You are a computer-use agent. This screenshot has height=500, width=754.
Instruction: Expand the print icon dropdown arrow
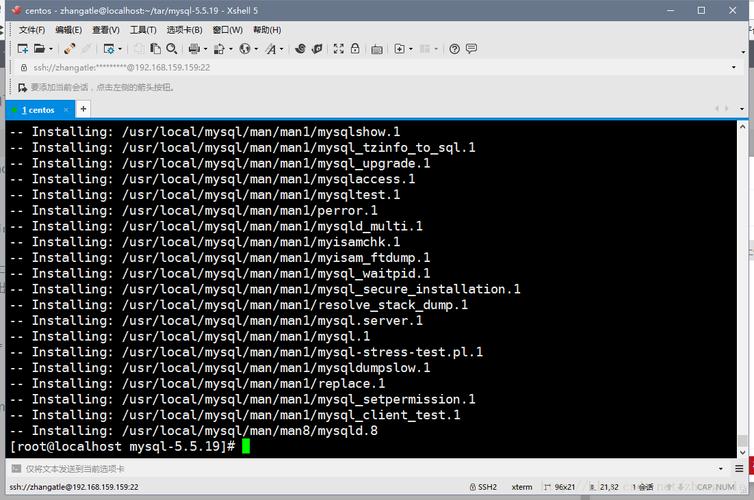click(205, 48)
